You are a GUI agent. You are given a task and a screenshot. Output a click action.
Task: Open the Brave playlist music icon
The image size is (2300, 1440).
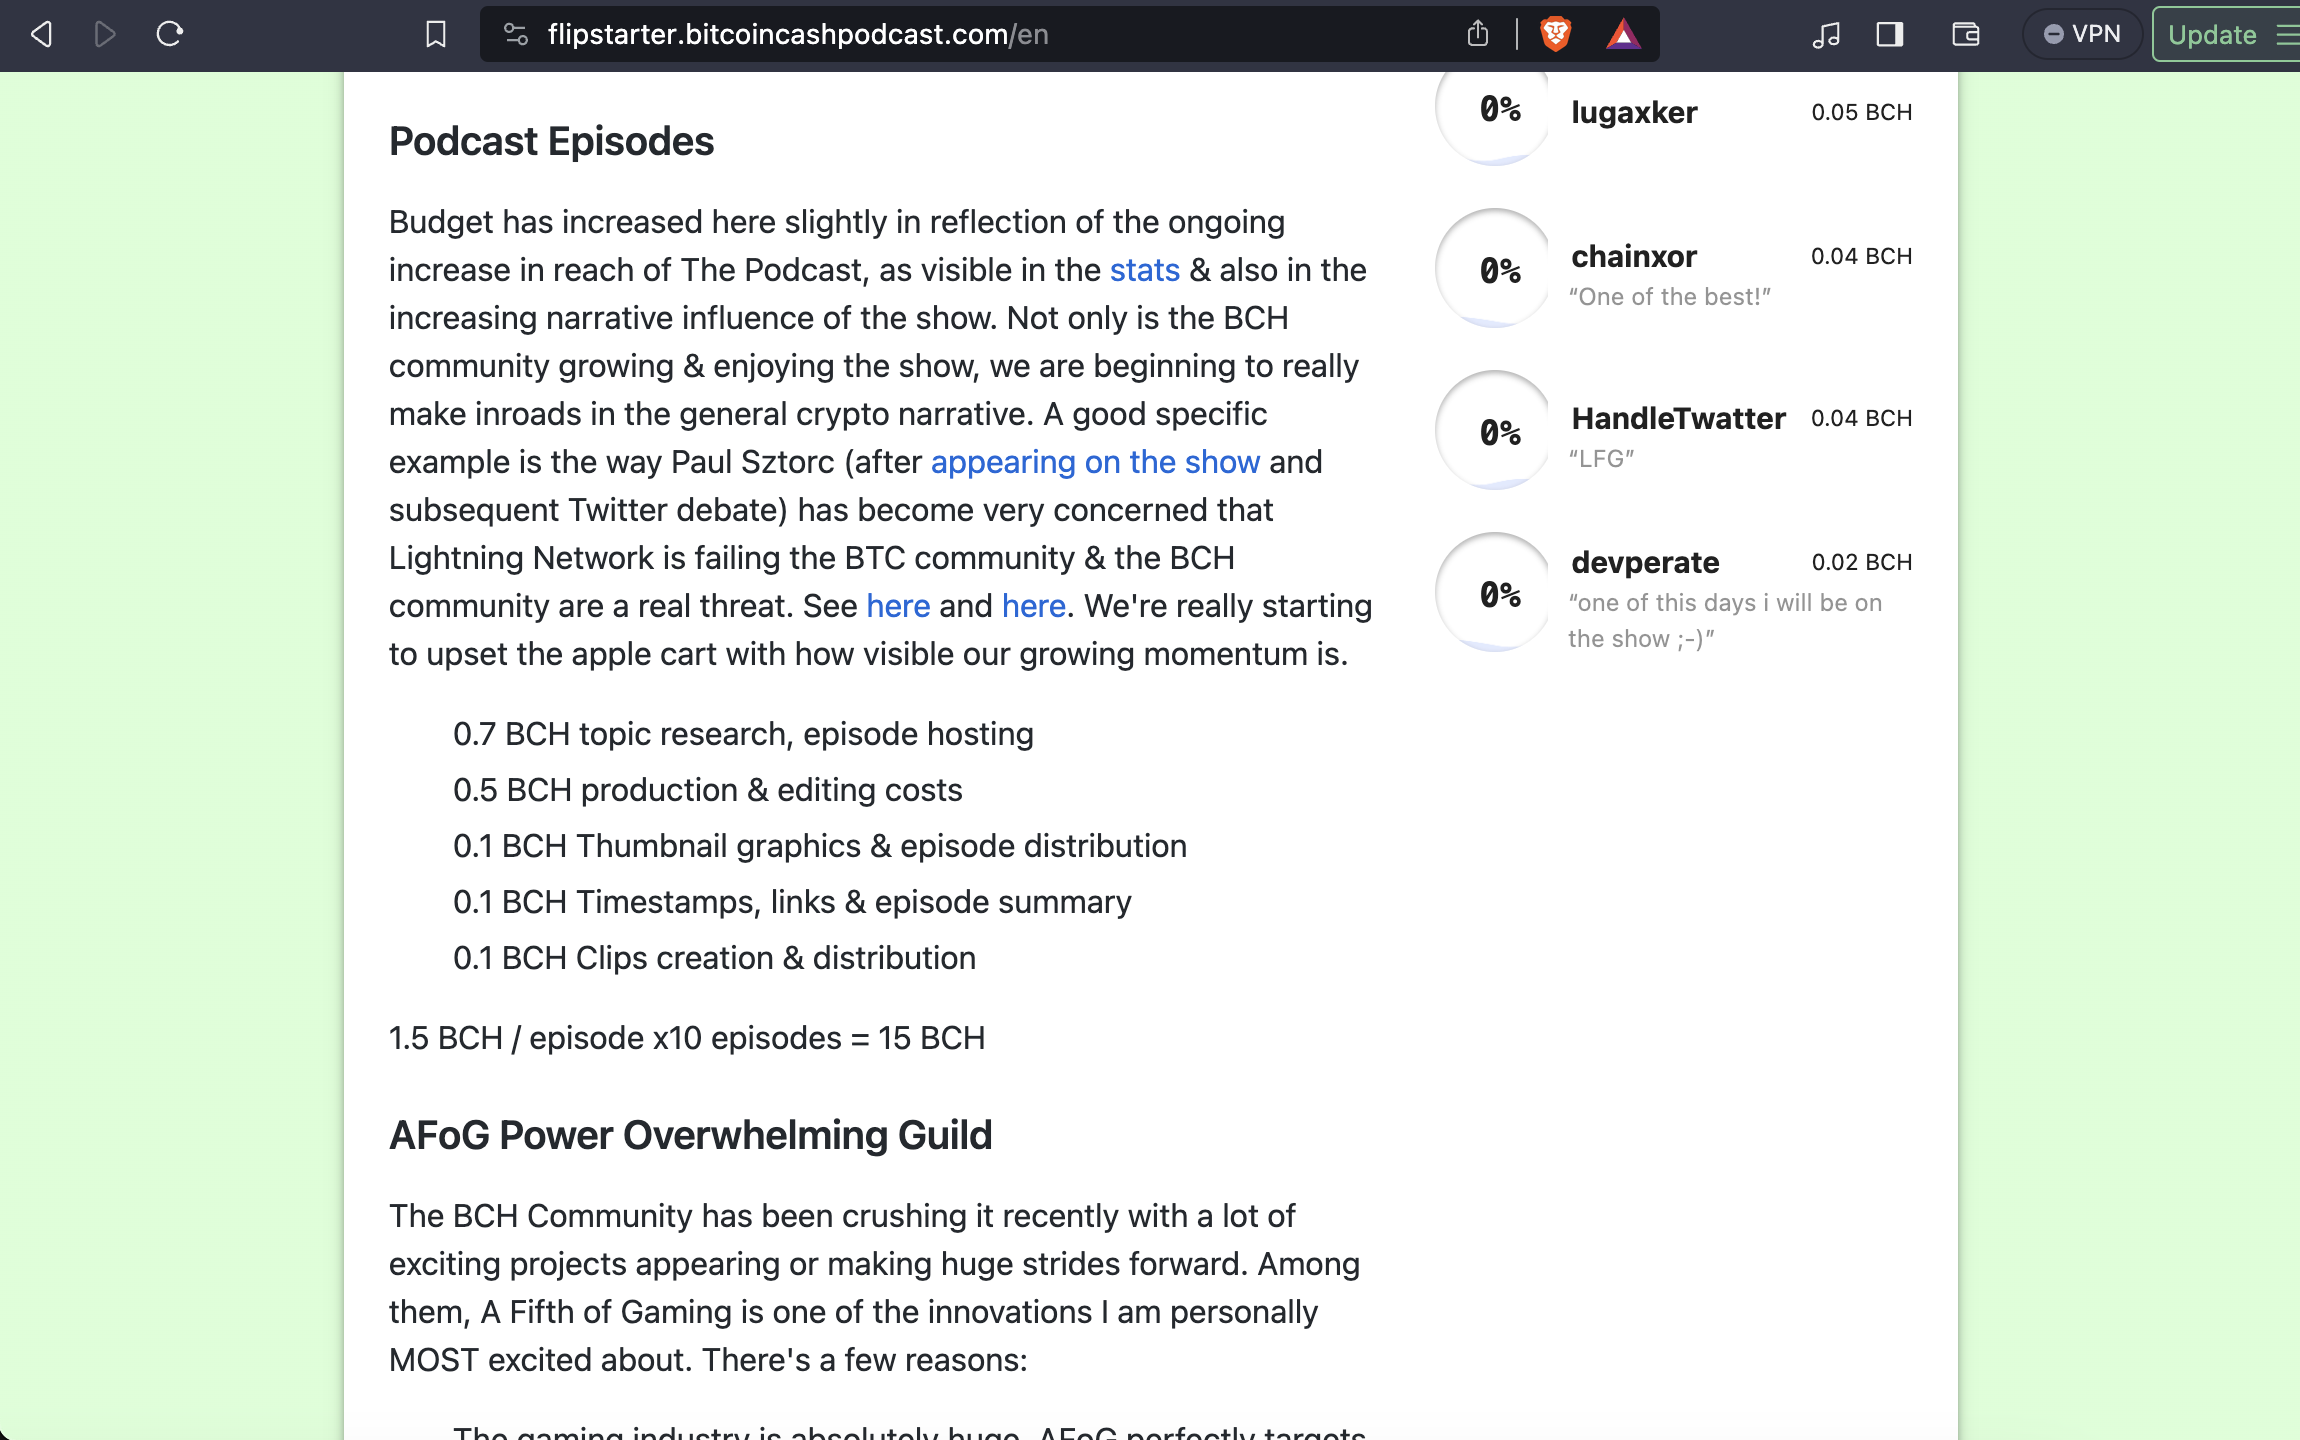pyautogui.click(x=1826, y=35)
